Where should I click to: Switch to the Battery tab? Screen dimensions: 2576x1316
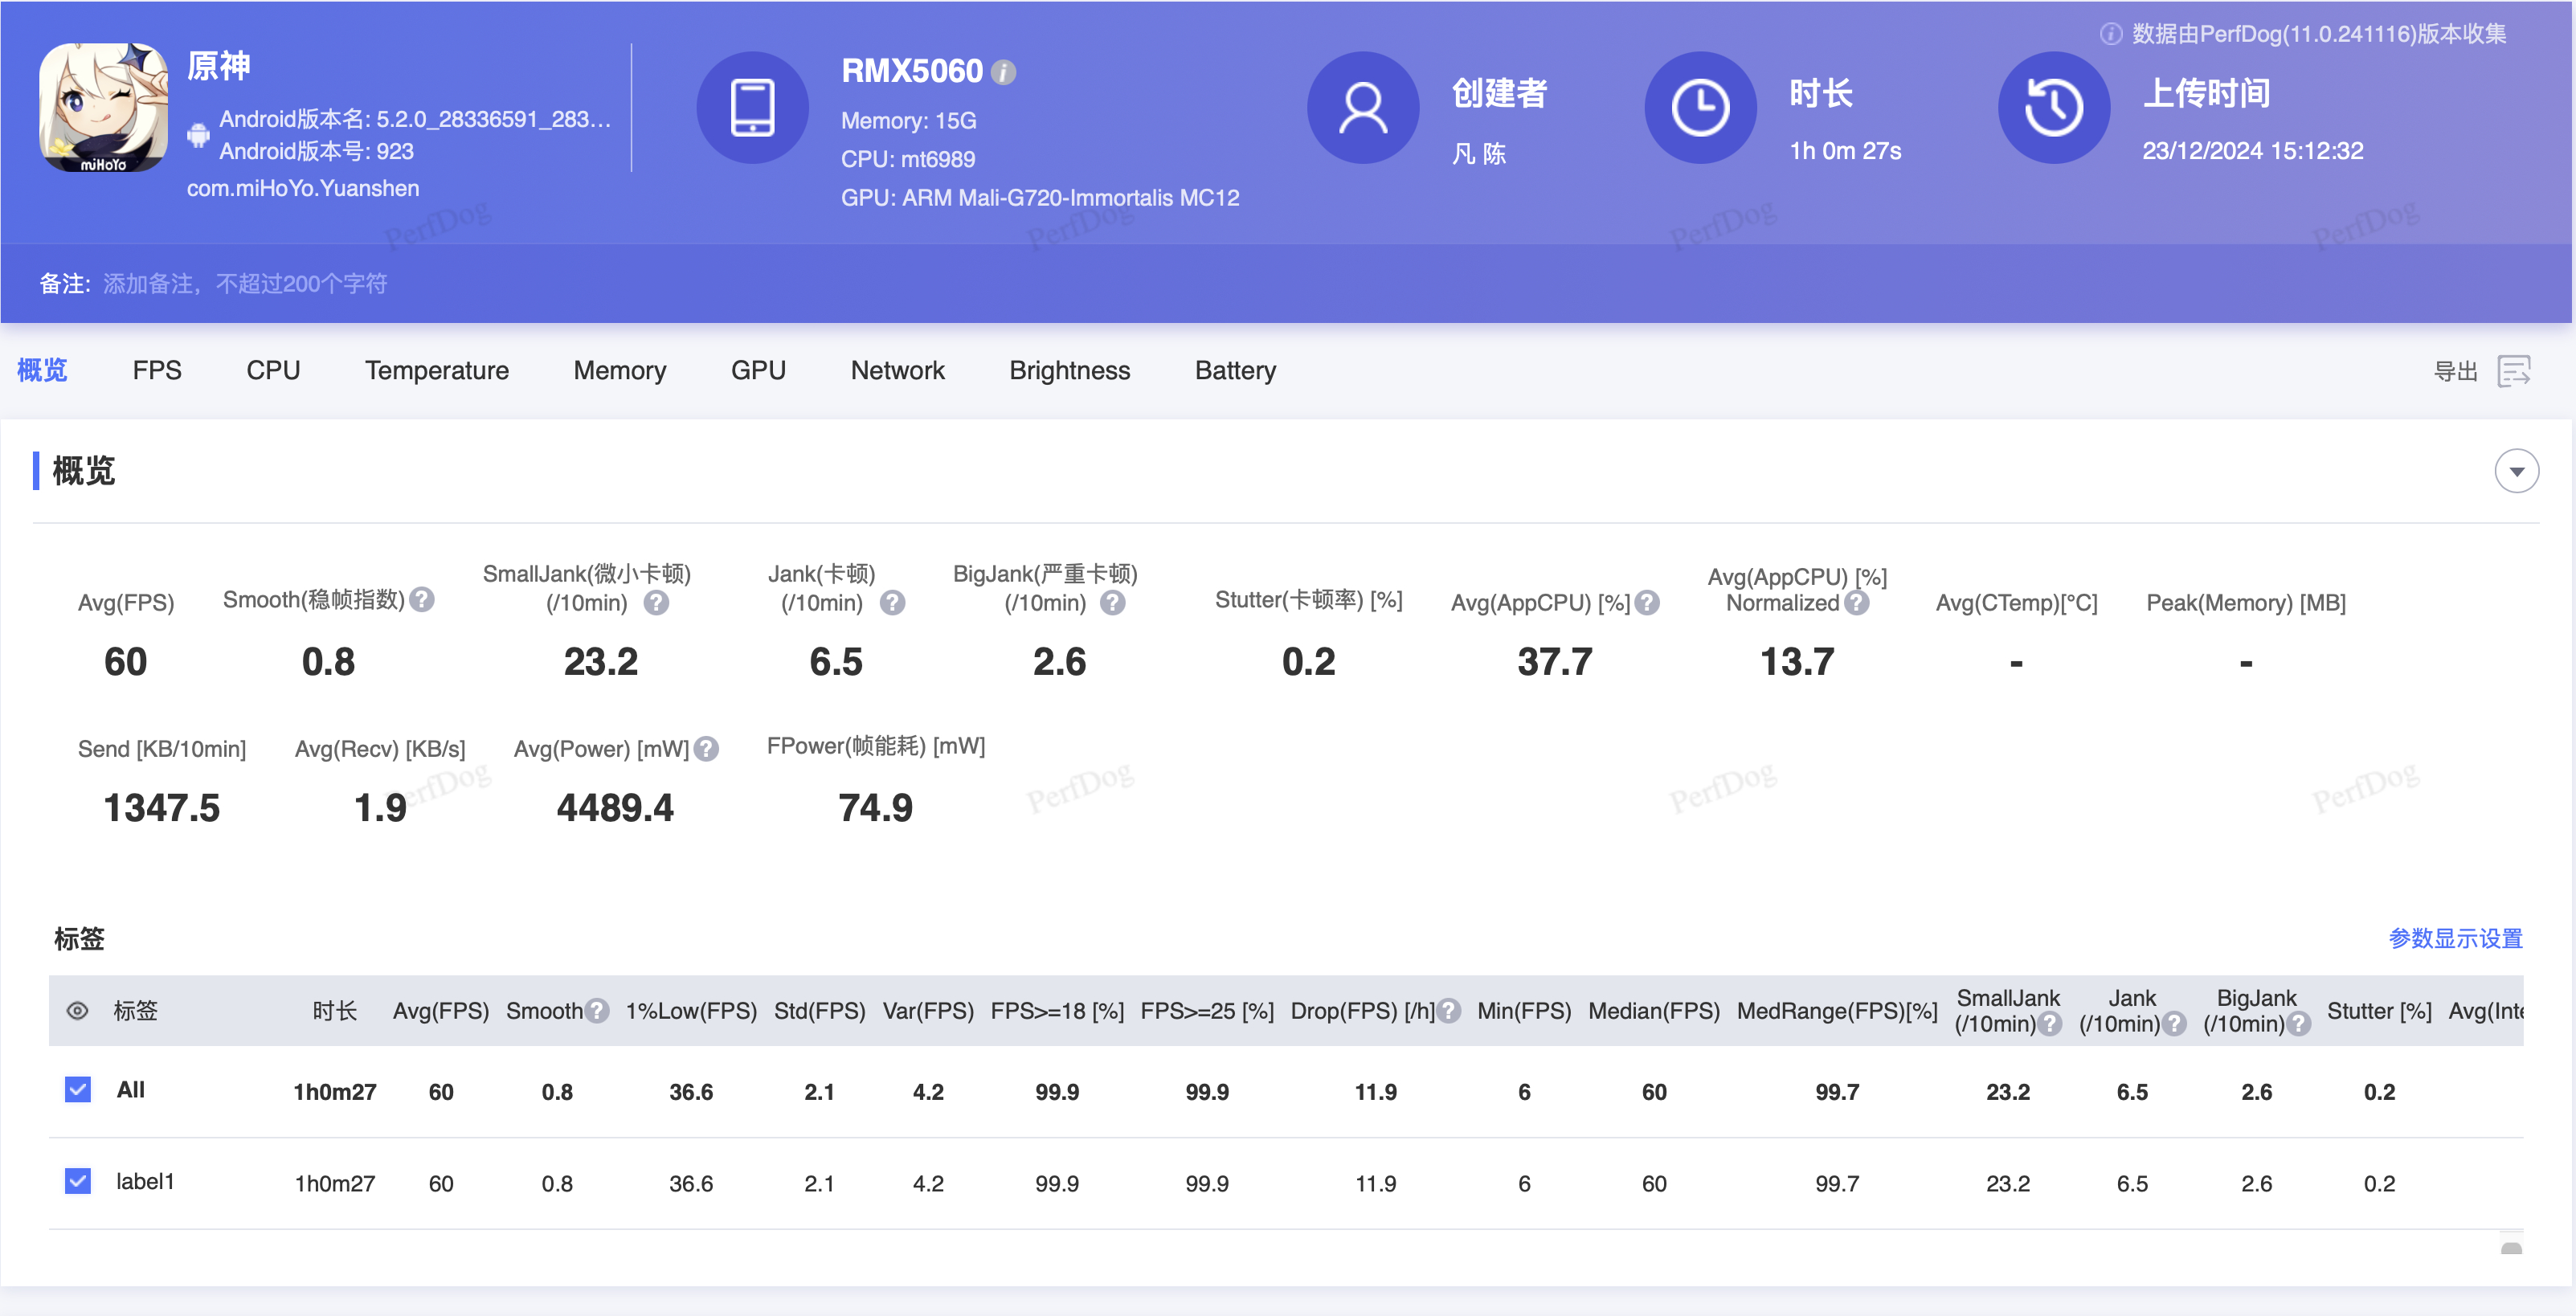[1235, 371]
